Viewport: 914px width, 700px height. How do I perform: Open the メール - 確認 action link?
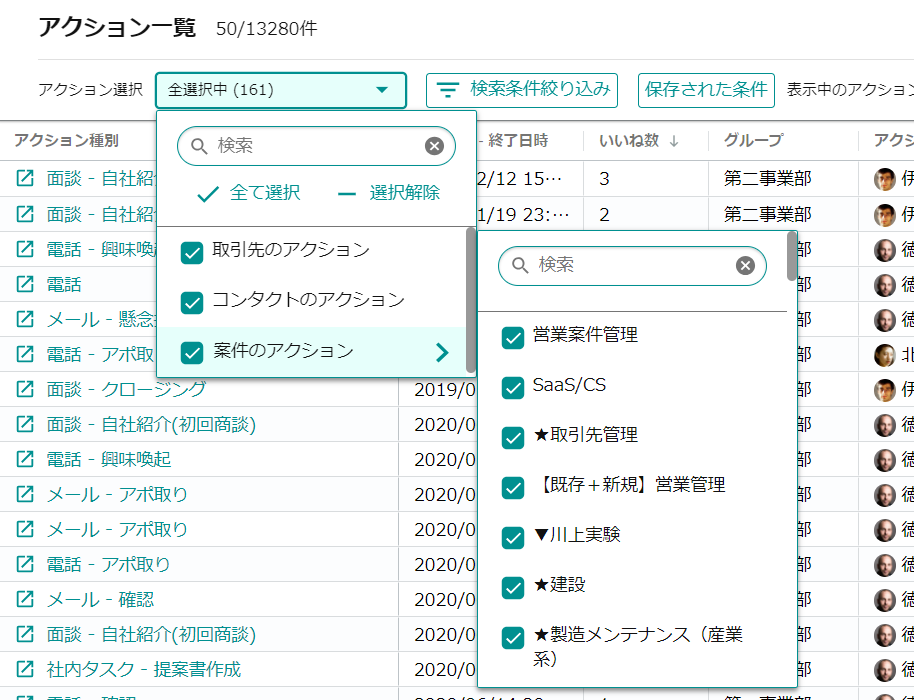[100, 599]
